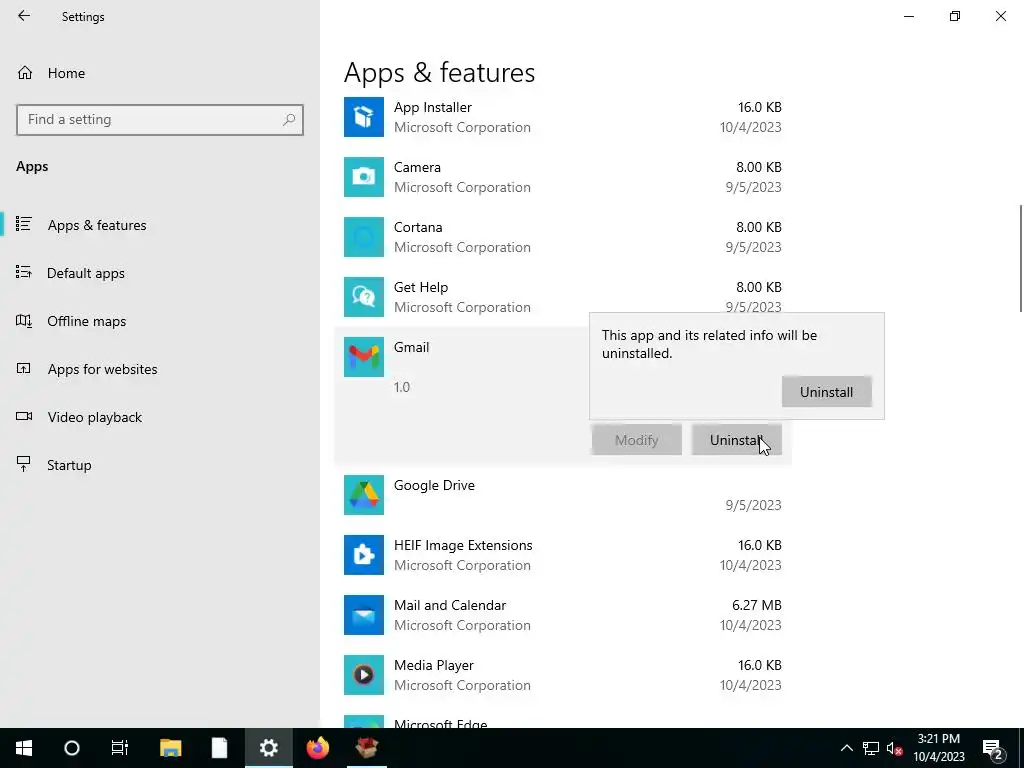Click Media Player app name
Image resolution: width=1024 pixels, height=768 pixels.
click(434, 665)
